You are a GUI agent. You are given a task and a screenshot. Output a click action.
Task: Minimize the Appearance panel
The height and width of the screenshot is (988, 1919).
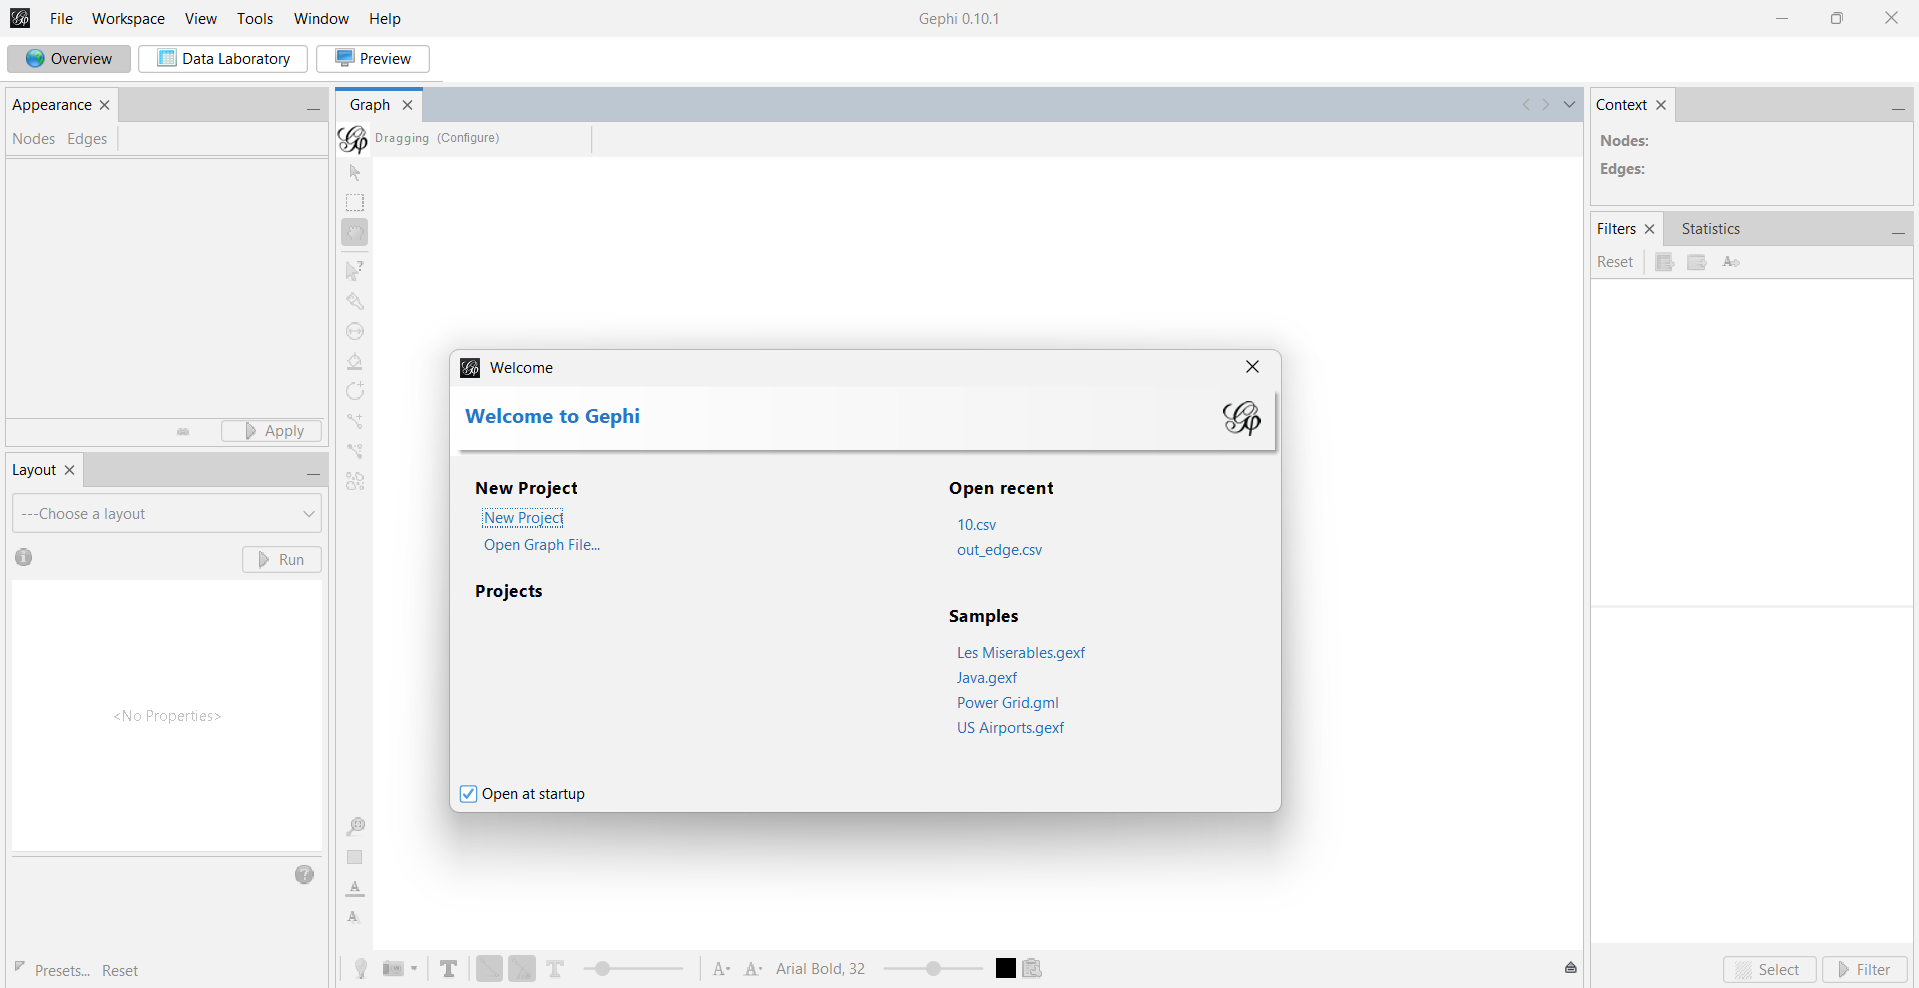[313, 107]
